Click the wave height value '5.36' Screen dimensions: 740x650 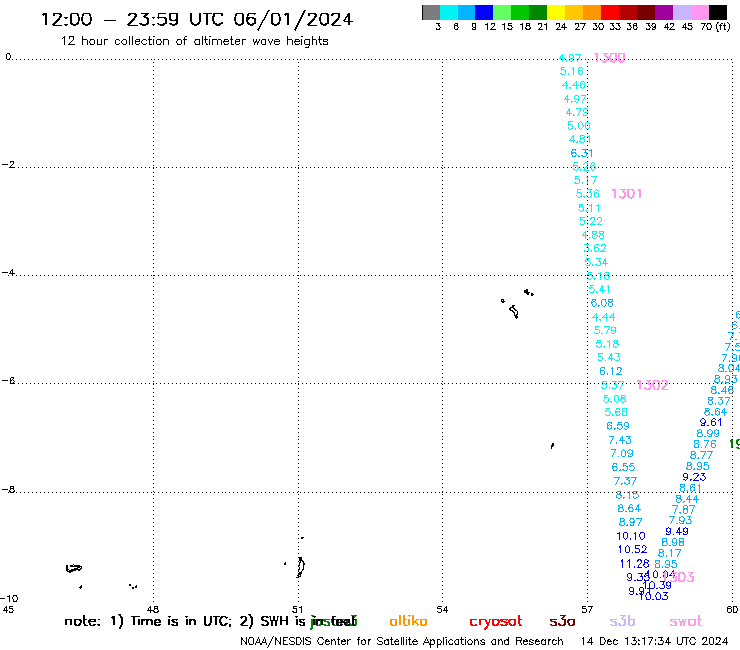pyautogui.click(x=588, y=194)
